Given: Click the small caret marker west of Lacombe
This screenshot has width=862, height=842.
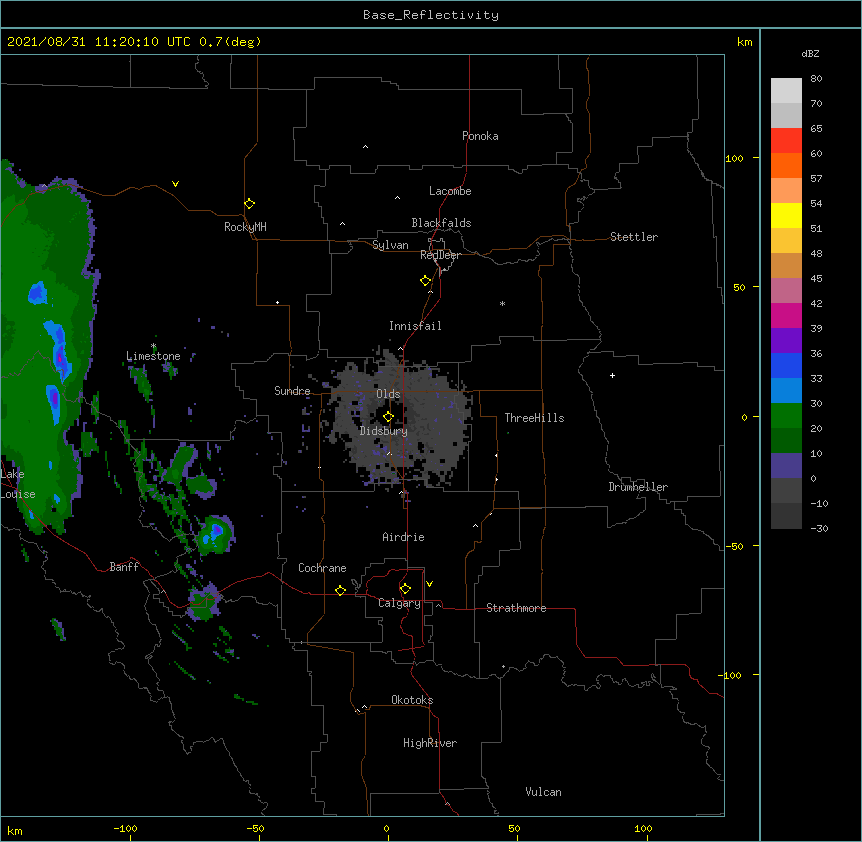Looking at the screenshot, I should 397,198.
